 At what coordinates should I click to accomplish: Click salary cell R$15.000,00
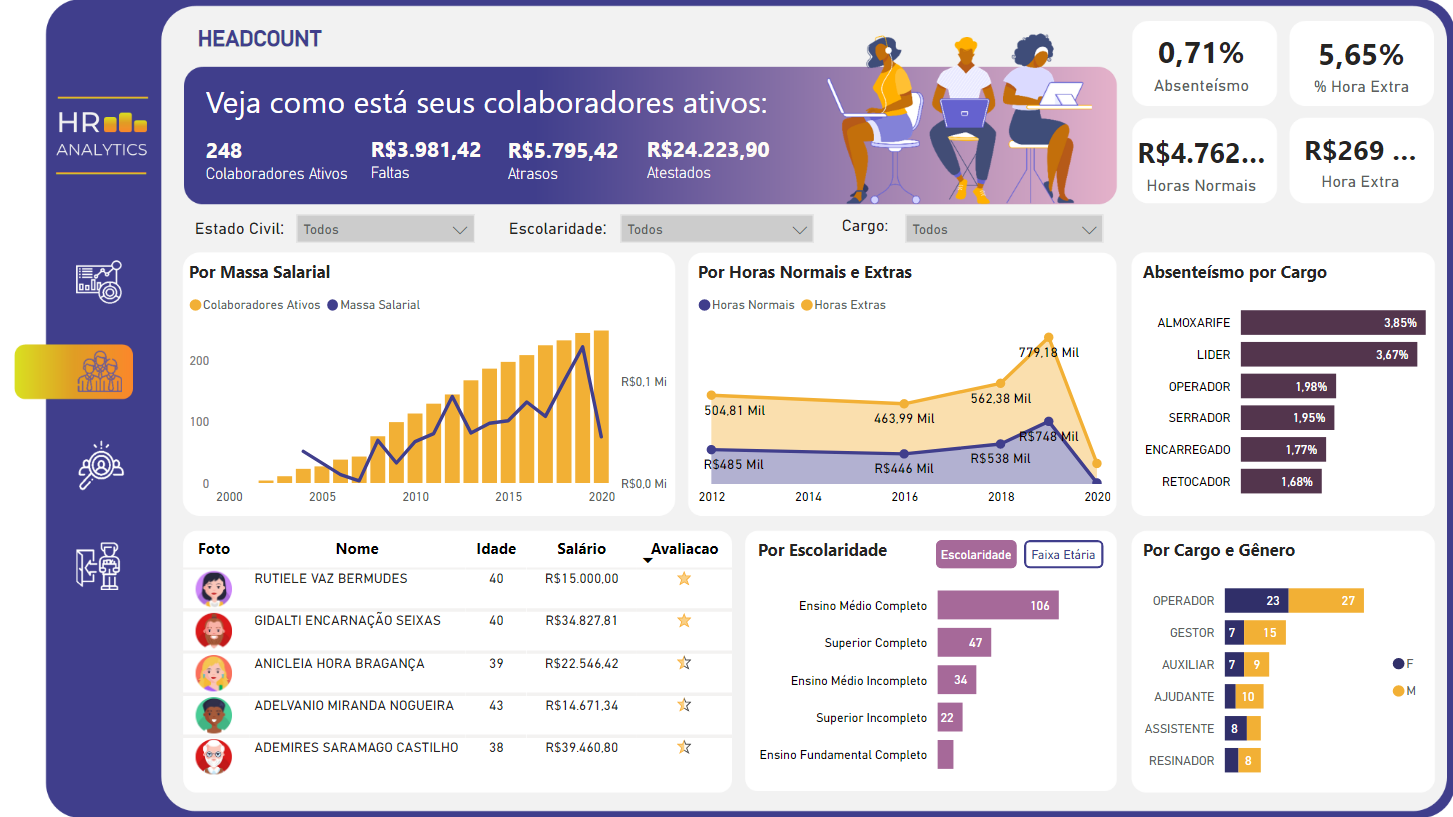point(582,578)
